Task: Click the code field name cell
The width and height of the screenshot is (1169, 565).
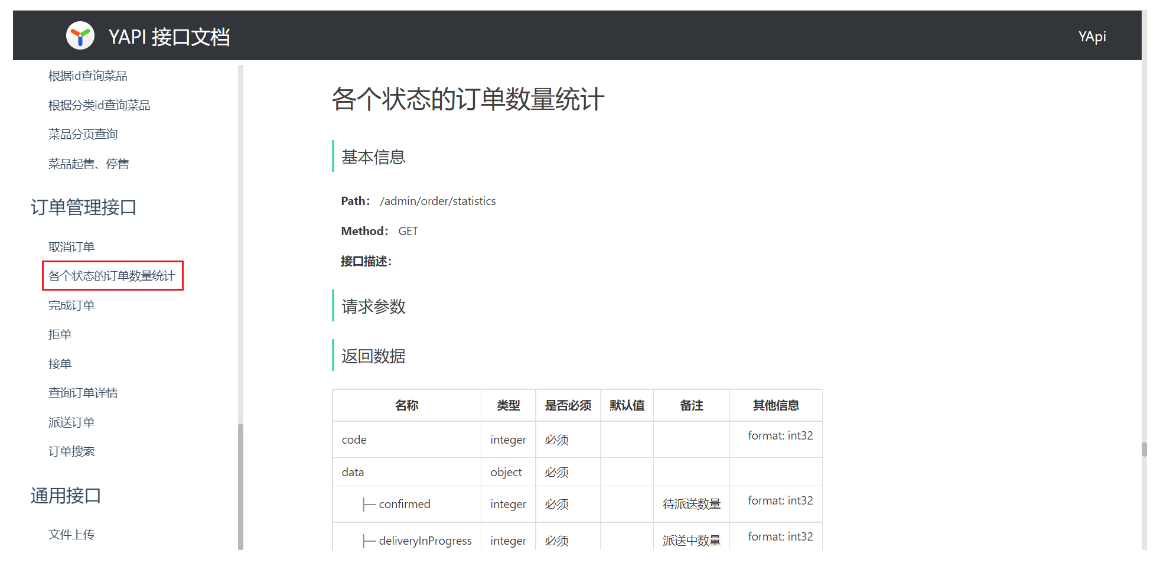Action: point(406,440)
